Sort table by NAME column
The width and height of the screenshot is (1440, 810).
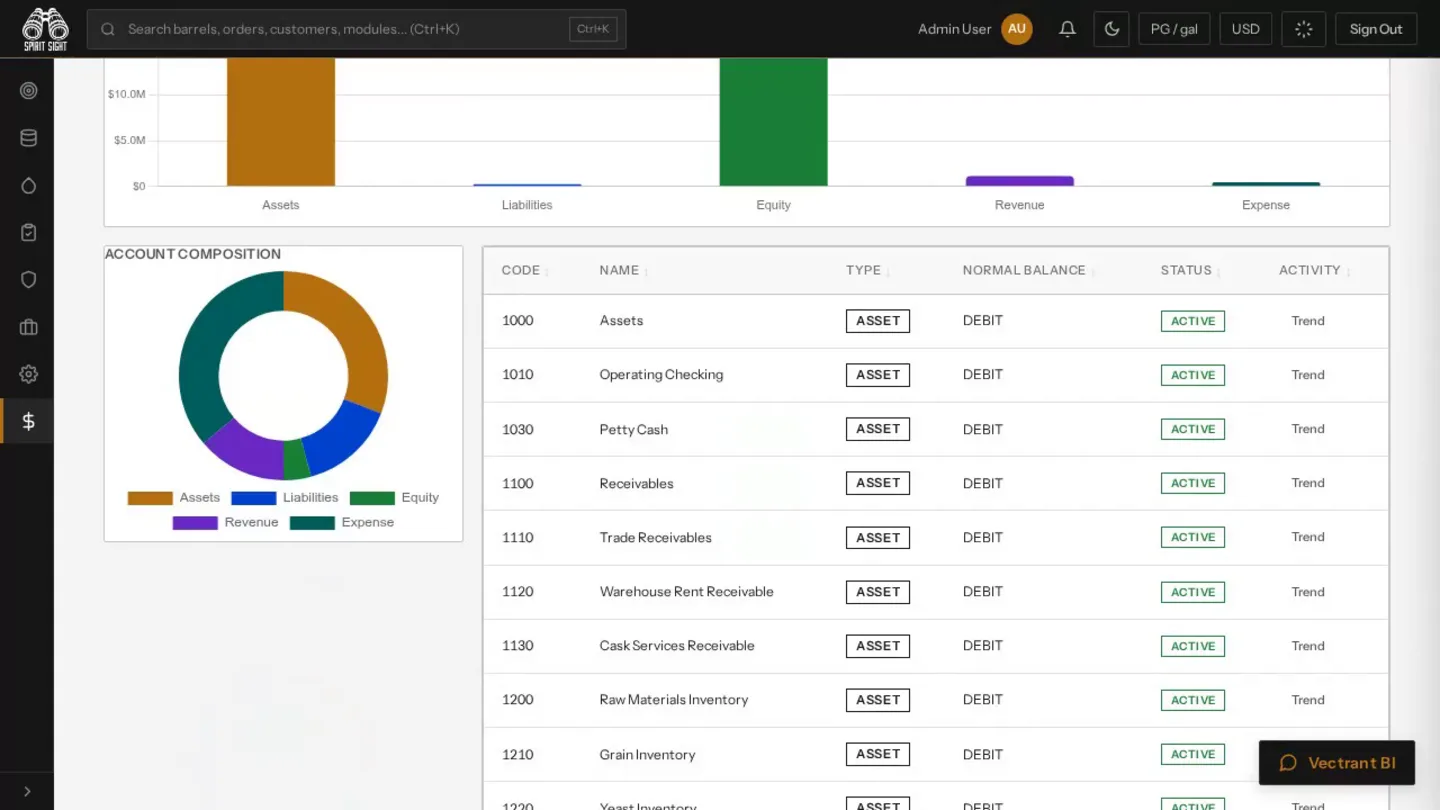[x=623, y=270]
